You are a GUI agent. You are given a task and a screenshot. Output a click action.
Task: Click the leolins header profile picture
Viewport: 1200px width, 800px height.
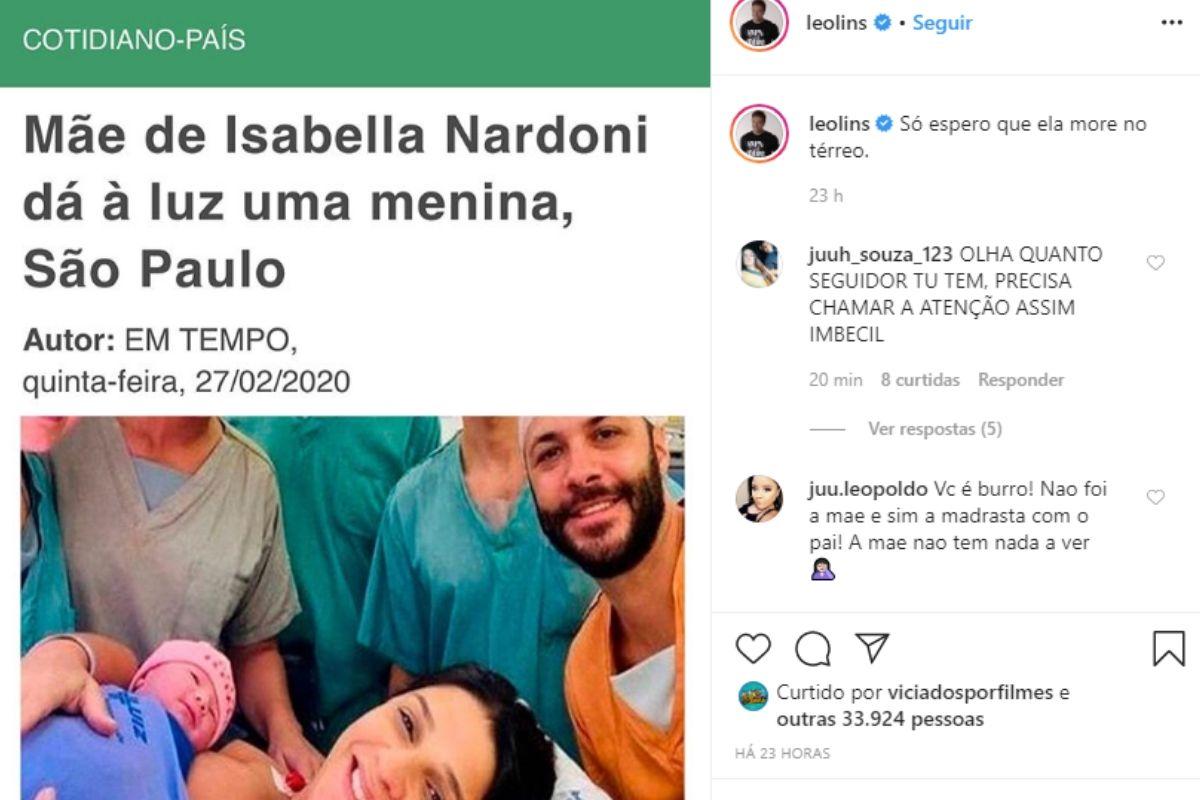click(760, 23)
